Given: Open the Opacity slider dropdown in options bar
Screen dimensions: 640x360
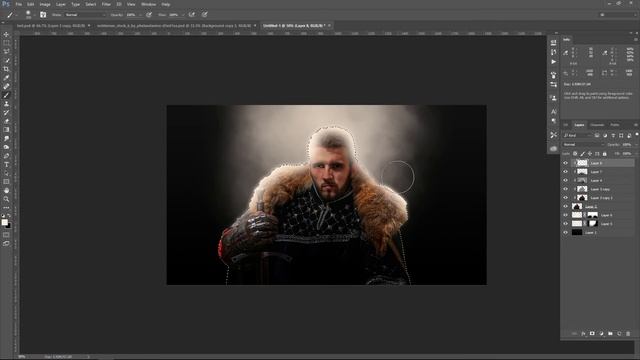Looking at the screenshot, I should [140, 15].
